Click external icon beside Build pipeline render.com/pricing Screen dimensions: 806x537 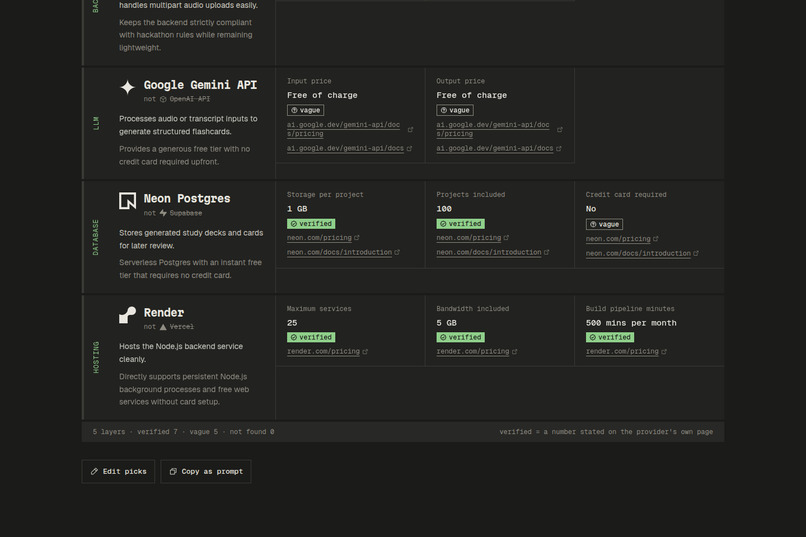664,351
